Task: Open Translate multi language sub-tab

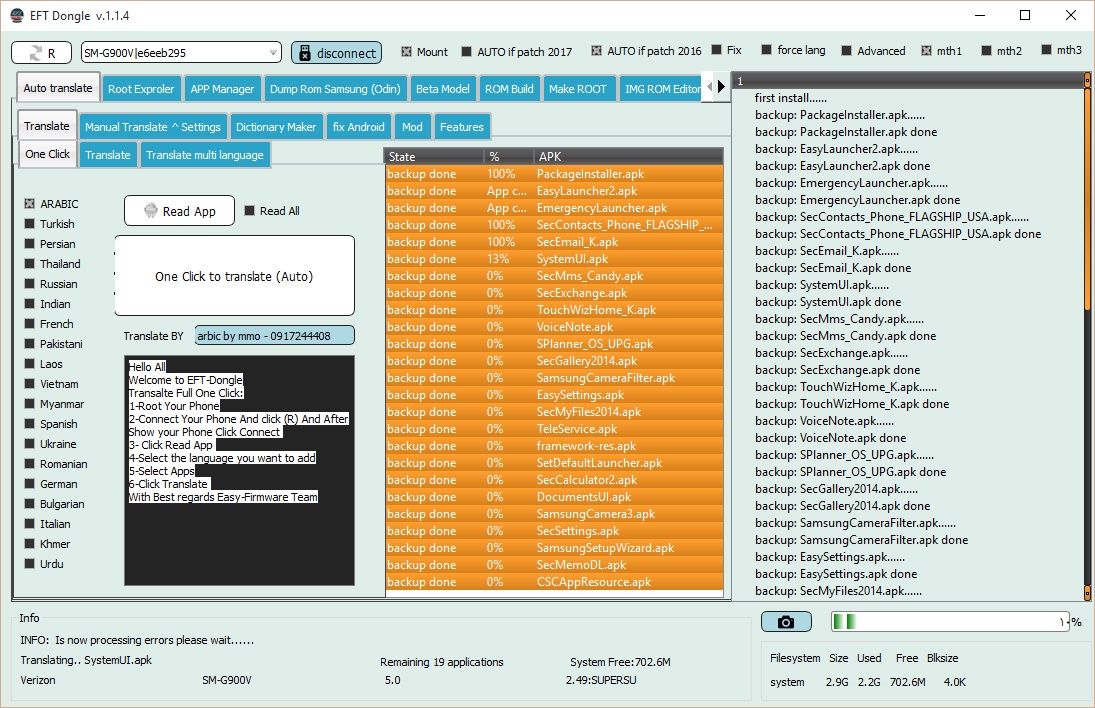Action: [x=205, y=155]
